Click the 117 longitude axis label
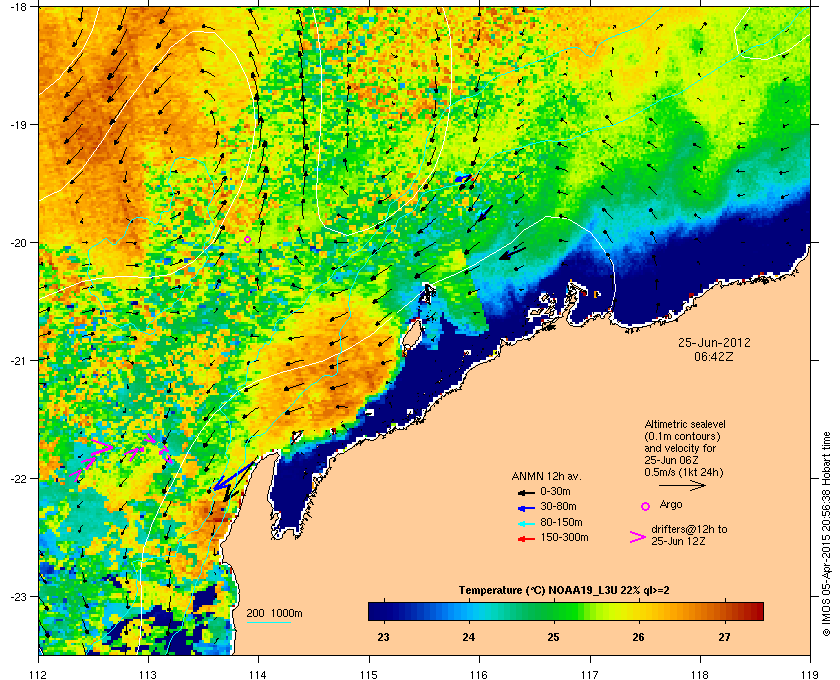840x680 pixels. 589,674
